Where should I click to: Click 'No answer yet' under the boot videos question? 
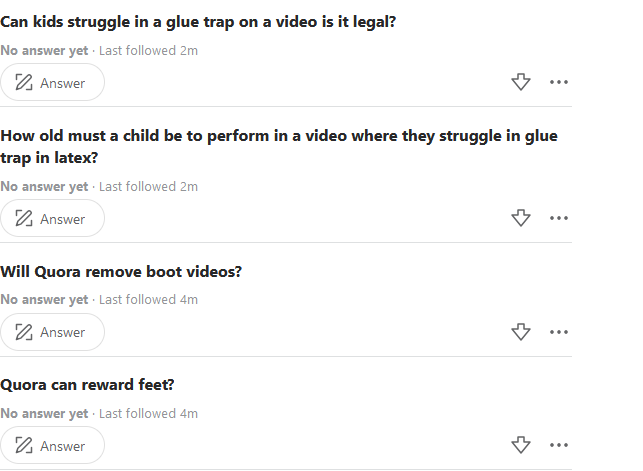click(x=44, y=299)
